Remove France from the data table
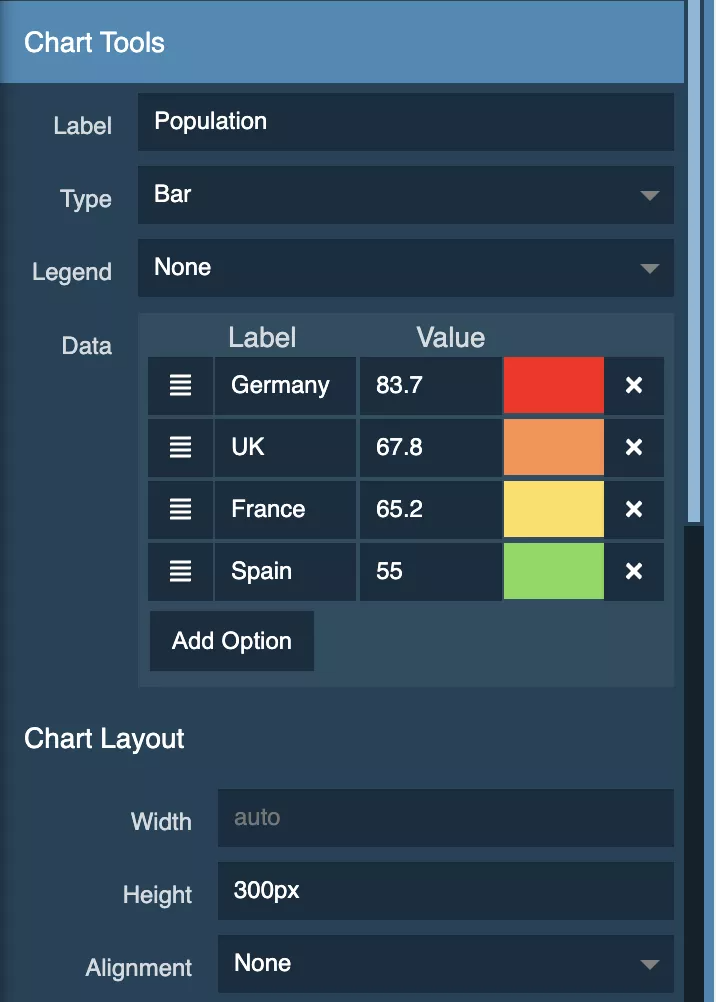The height and width of the screenshot is (1002, 716). pos(635,509)
